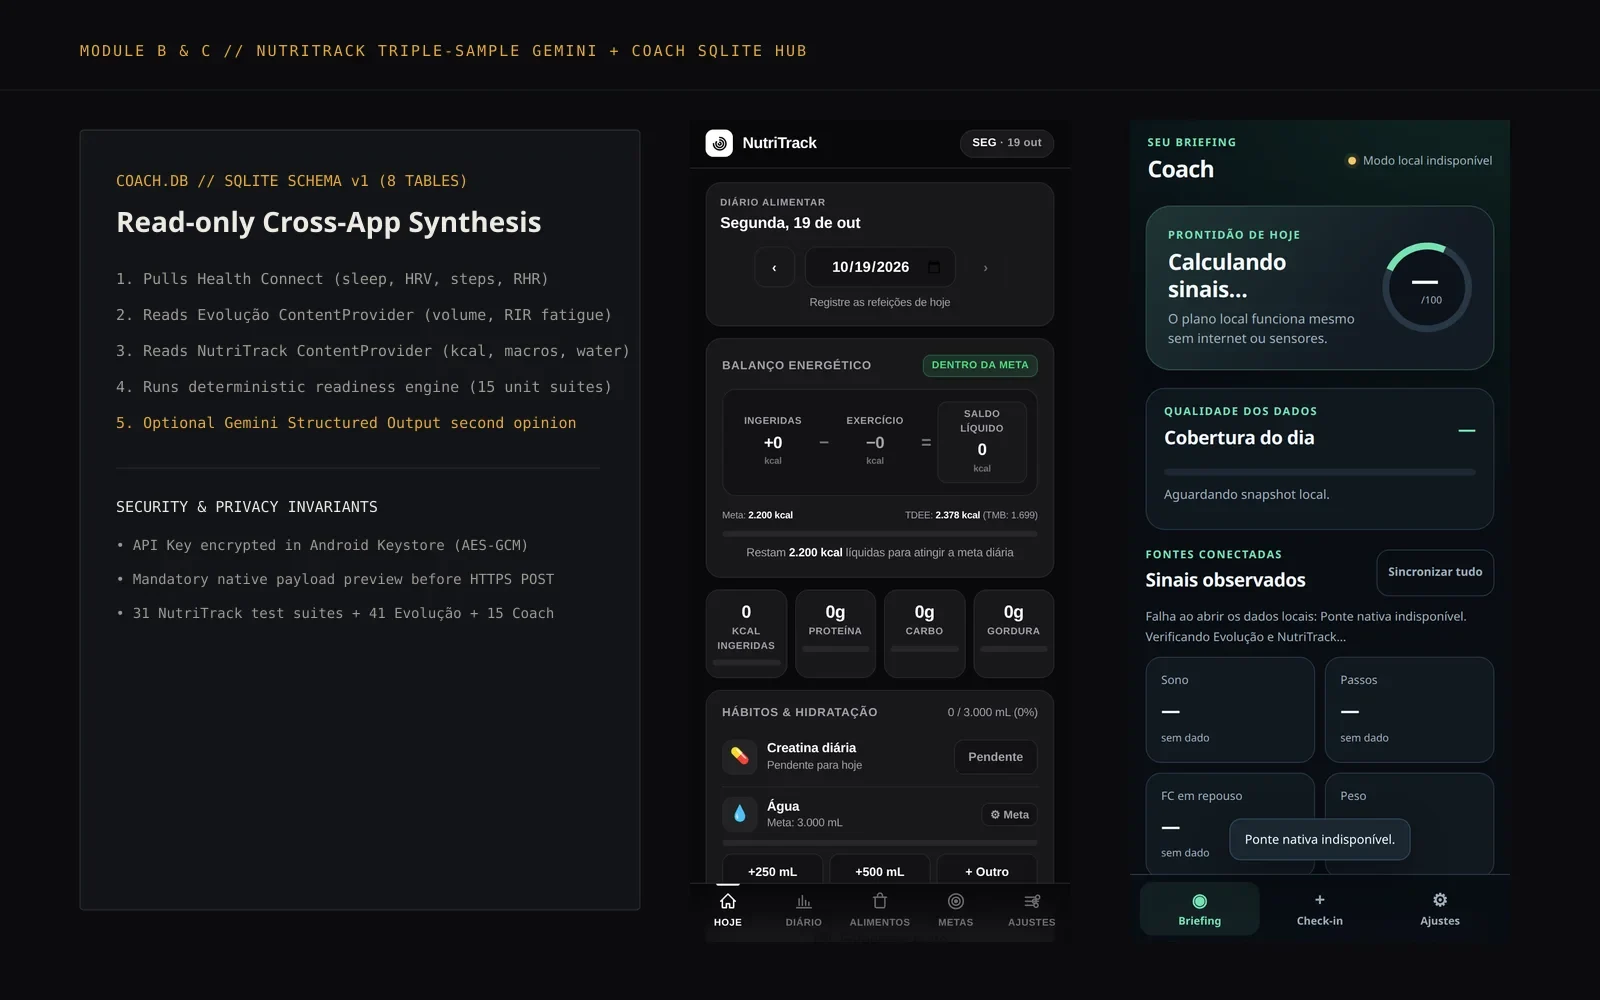The image size is (1600, 1000).
Task: Click the energy balance progress bar
Action: tap(880, 534)
